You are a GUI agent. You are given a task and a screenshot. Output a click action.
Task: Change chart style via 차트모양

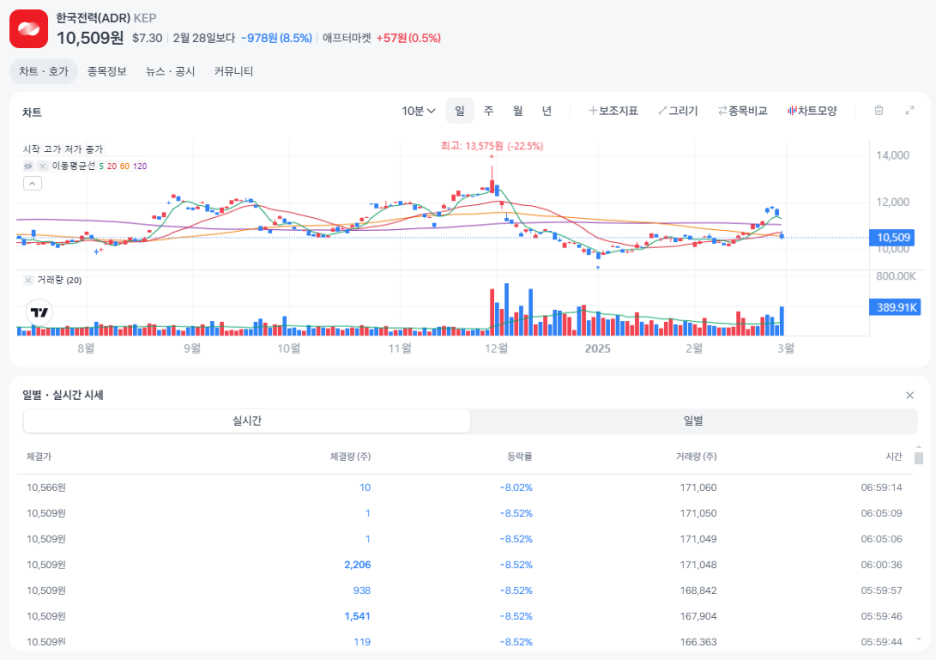click(812, 111)
